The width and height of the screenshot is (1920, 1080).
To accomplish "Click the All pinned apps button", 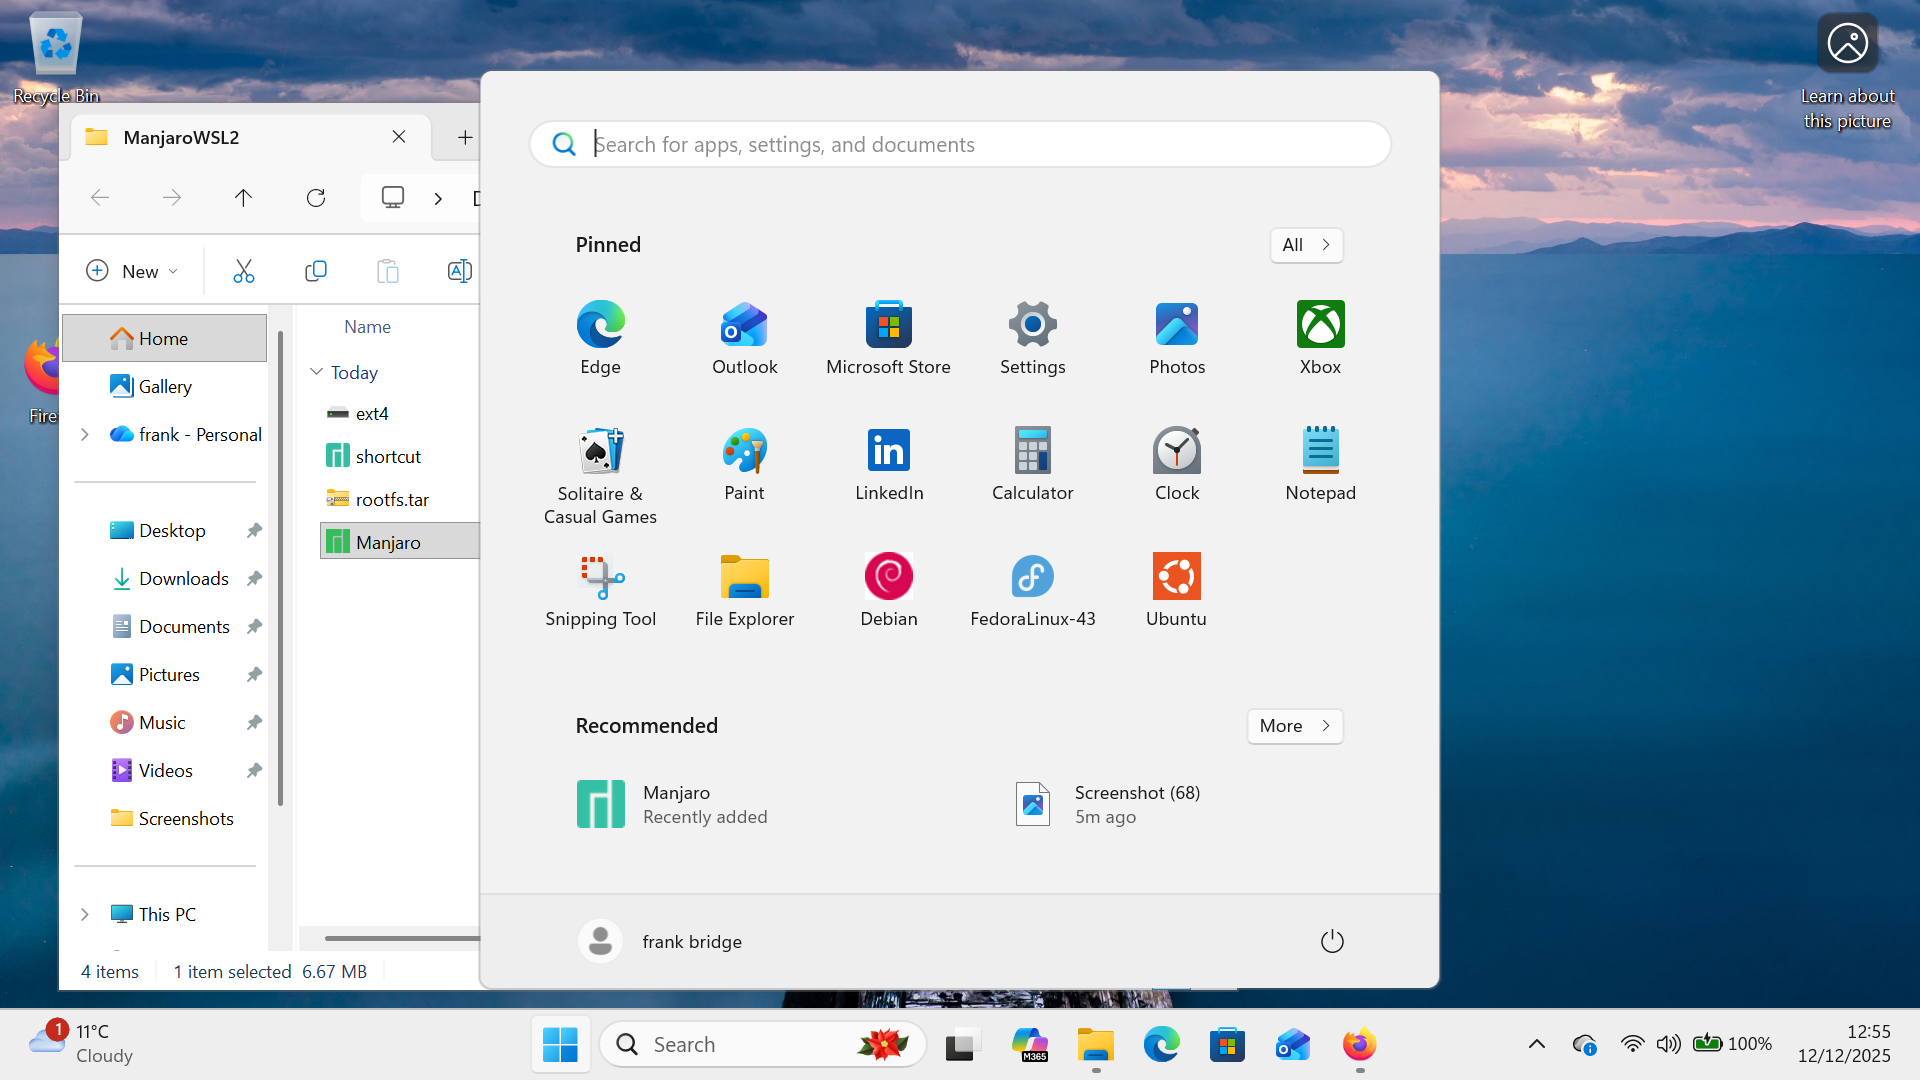I will pos(1305,245).
